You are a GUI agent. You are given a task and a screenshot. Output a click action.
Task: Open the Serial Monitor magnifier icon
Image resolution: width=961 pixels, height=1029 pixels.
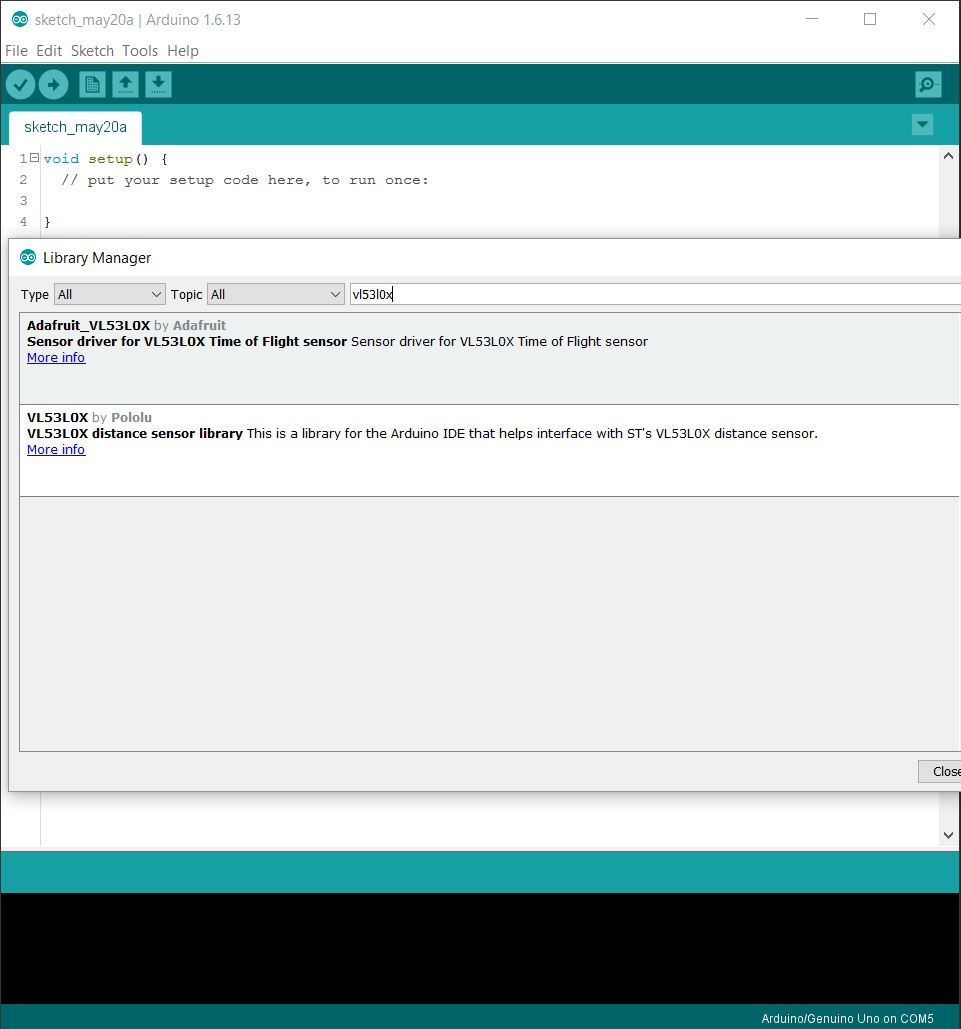click(928, 85)
